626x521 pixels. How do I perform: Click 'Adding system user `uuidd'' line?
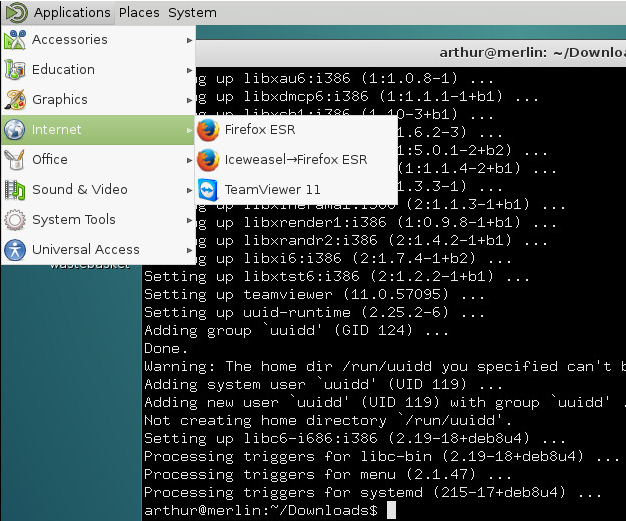[x=323, y=384]
